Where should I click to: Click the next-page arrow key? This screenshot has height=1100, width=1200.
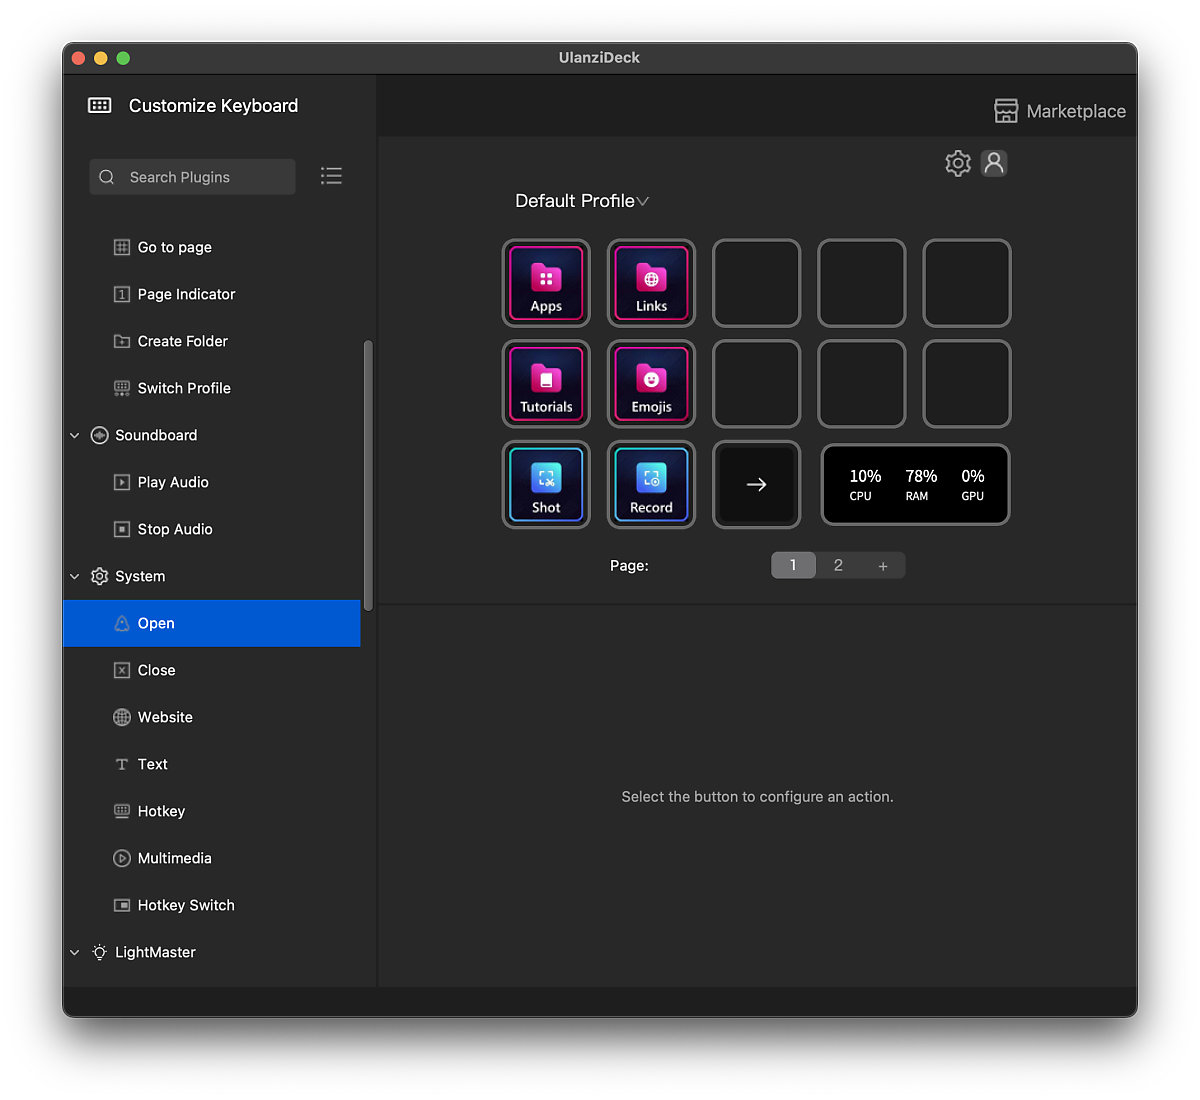click(756, 485)
